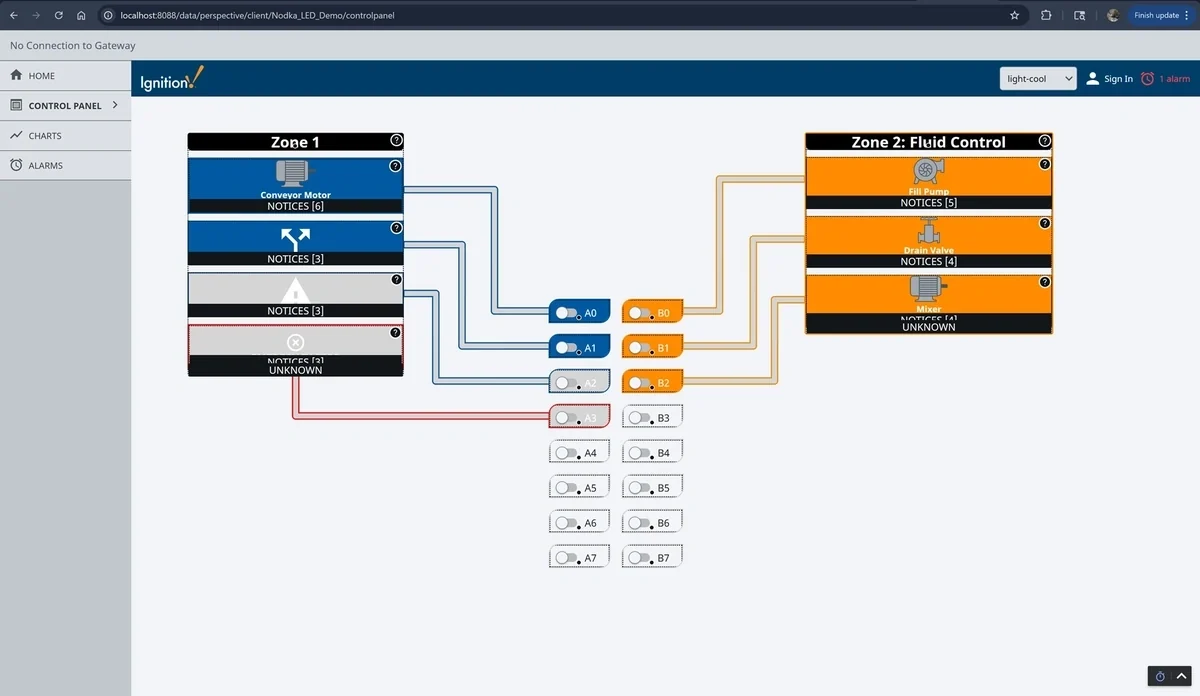
Task: Open the CHARTS page in sidebar
Action: coord(65,135)
